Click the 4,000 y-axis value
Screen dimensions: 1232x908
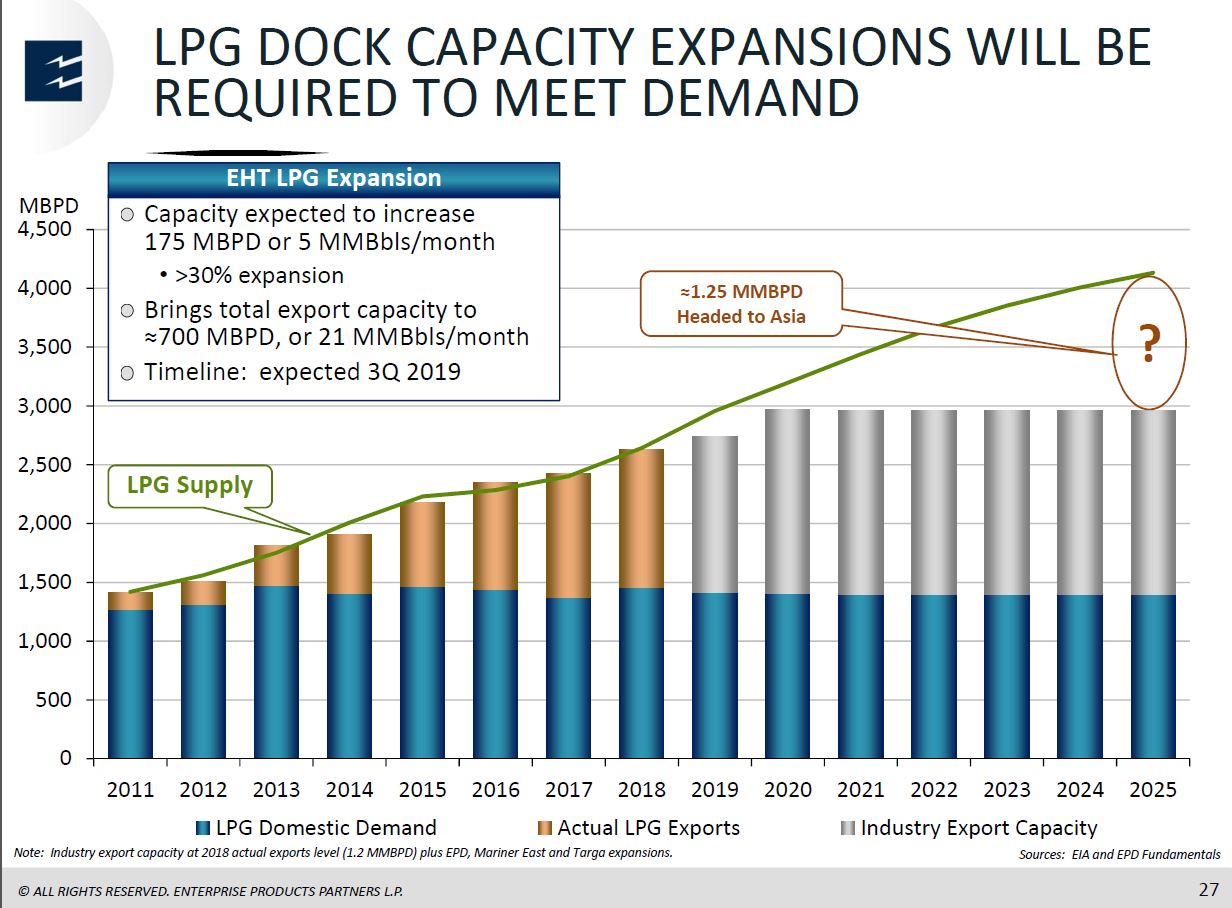(x=44, y=289)
